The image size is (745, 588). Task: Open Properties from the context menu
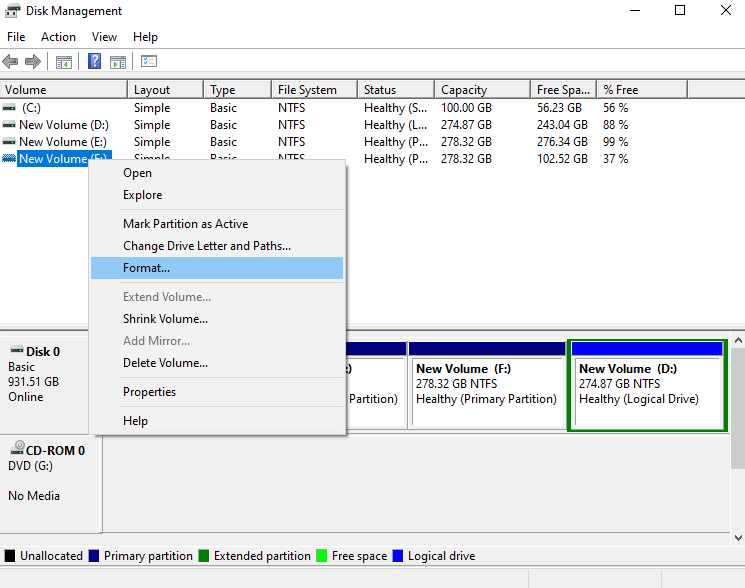(217, 392)
